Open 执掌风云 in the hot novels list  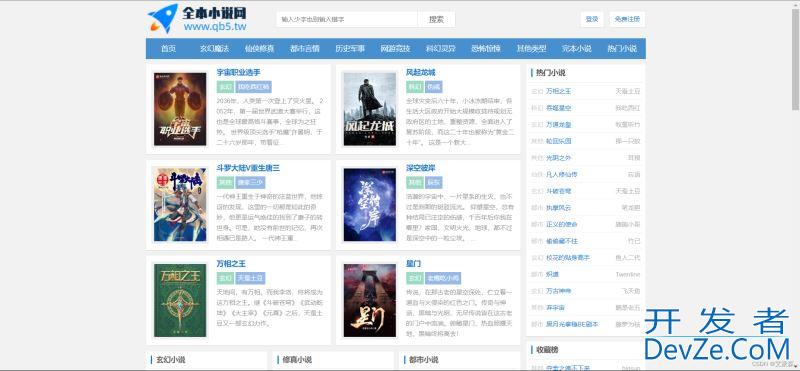(x=559, y=208)
